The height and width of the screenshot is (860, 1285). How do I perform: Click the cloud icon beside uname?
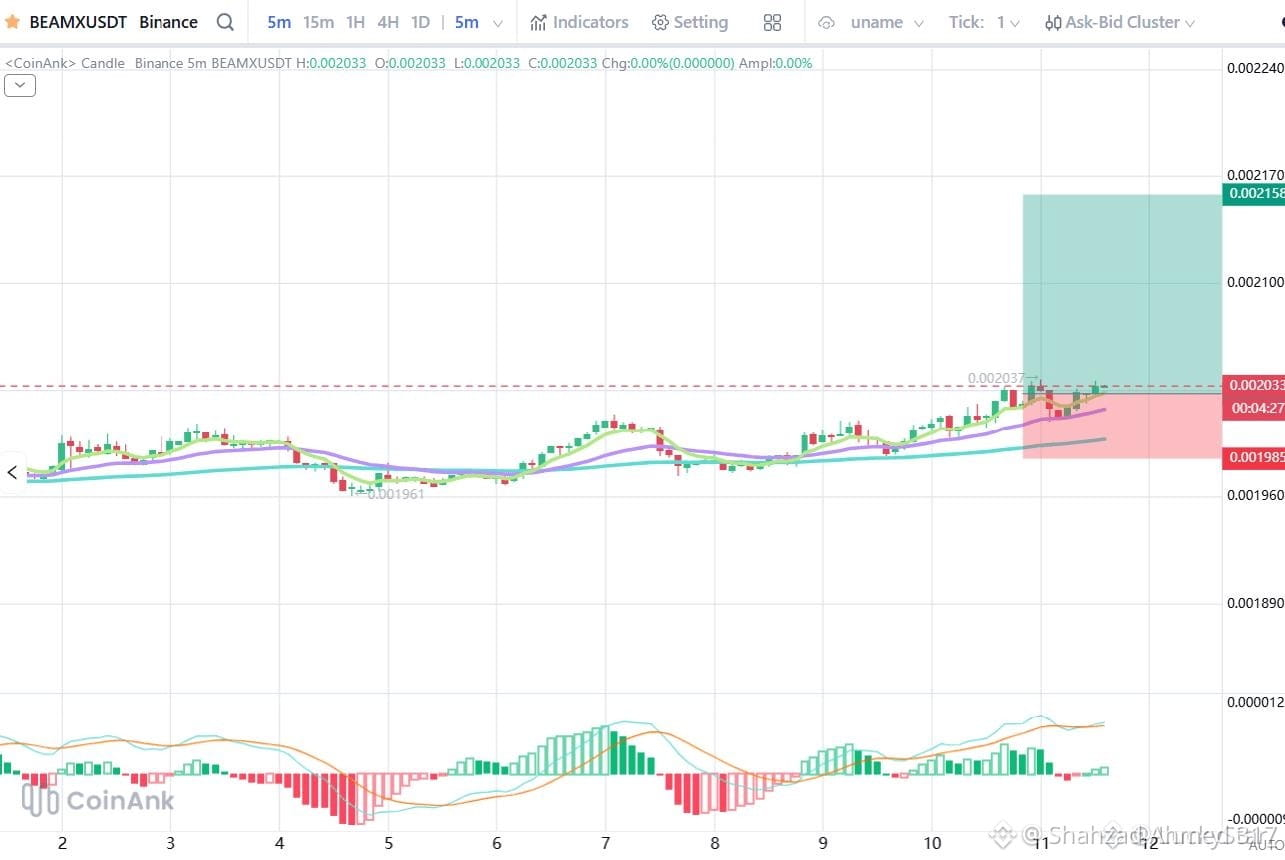(827, 22)
